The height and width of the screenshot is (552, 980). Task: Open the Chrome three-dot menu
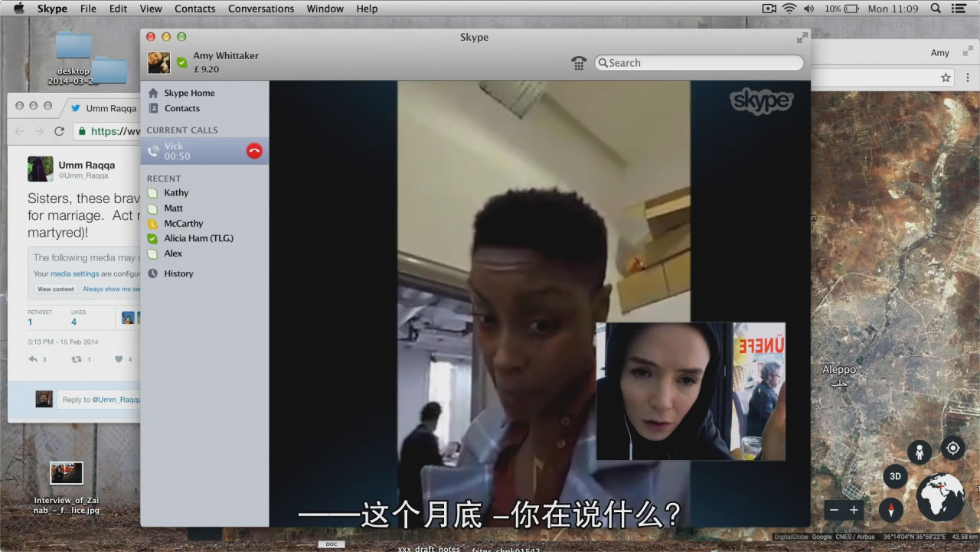(968, 77)
